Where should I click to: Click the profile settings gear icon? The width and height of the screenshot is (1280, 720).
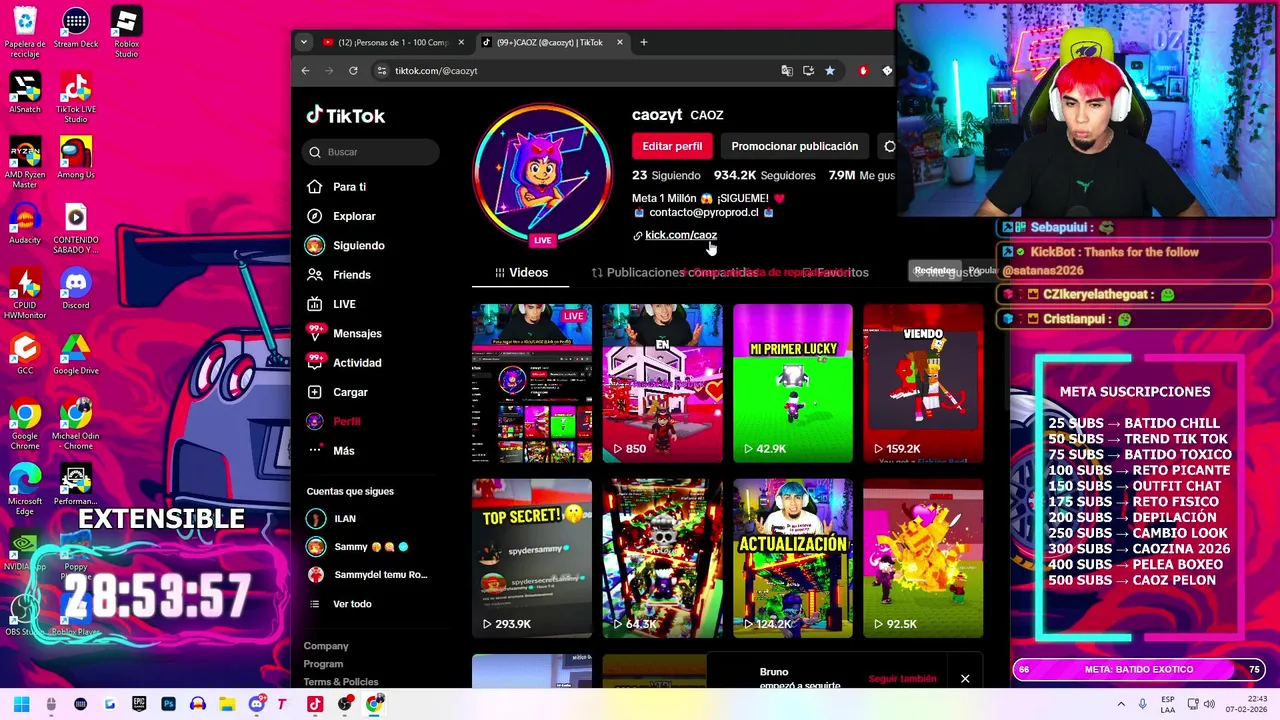(889, 146)
